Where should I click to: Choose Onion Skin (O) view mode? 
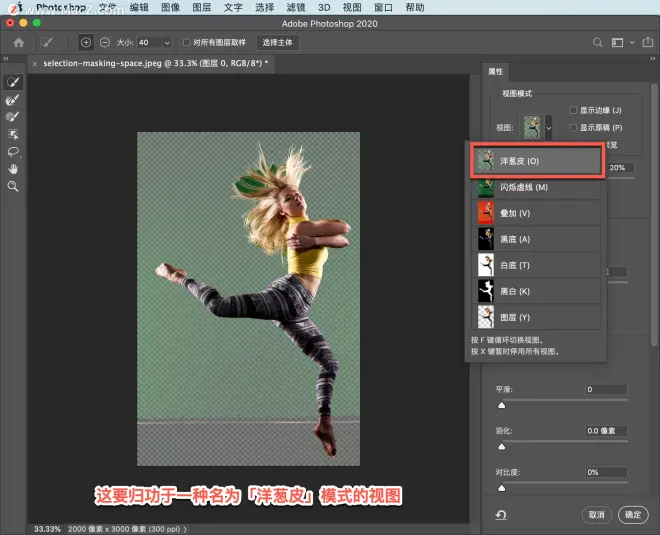pos(536,161)
